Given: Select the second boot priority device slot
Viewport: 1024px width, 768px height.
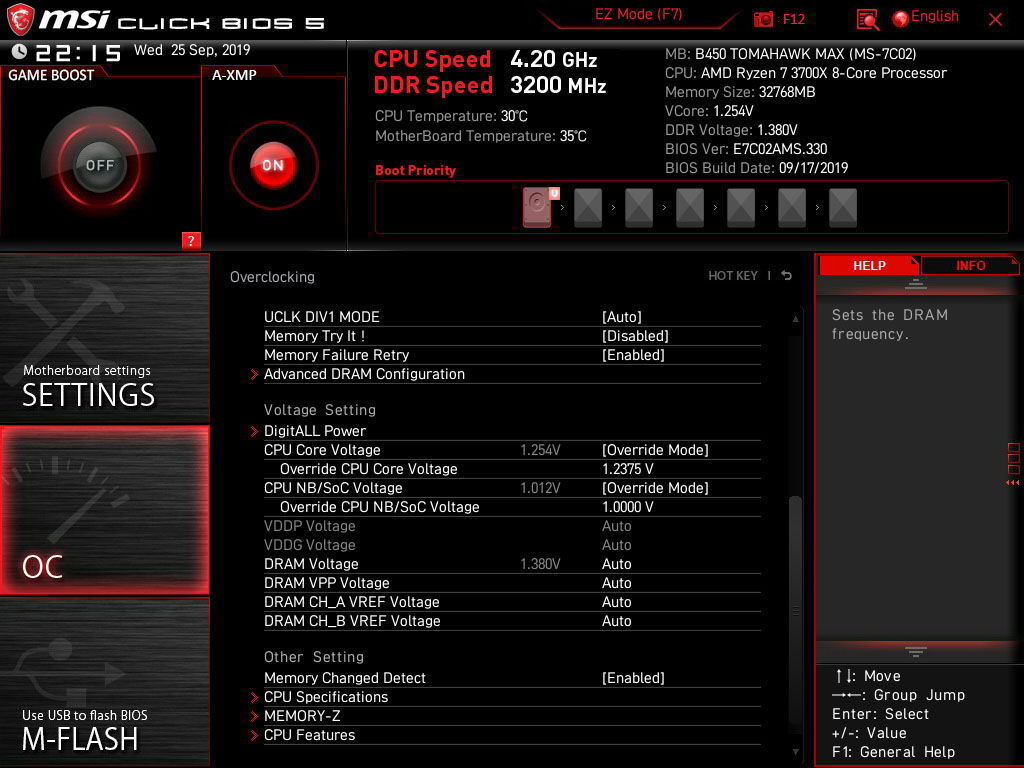Looking at the screenshot, I should click(x=588, y=208).
